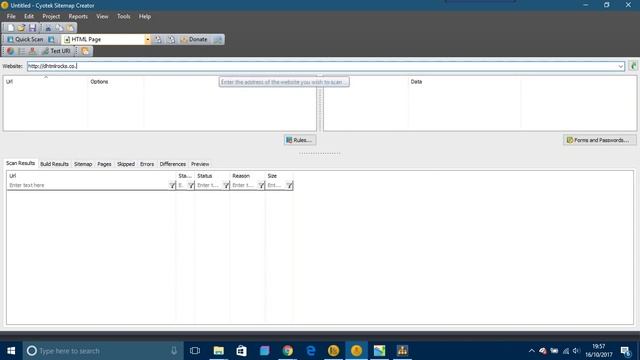Viewport: 640px width, 360px height.
Task: Open the View menu
Action: point(102,16)
